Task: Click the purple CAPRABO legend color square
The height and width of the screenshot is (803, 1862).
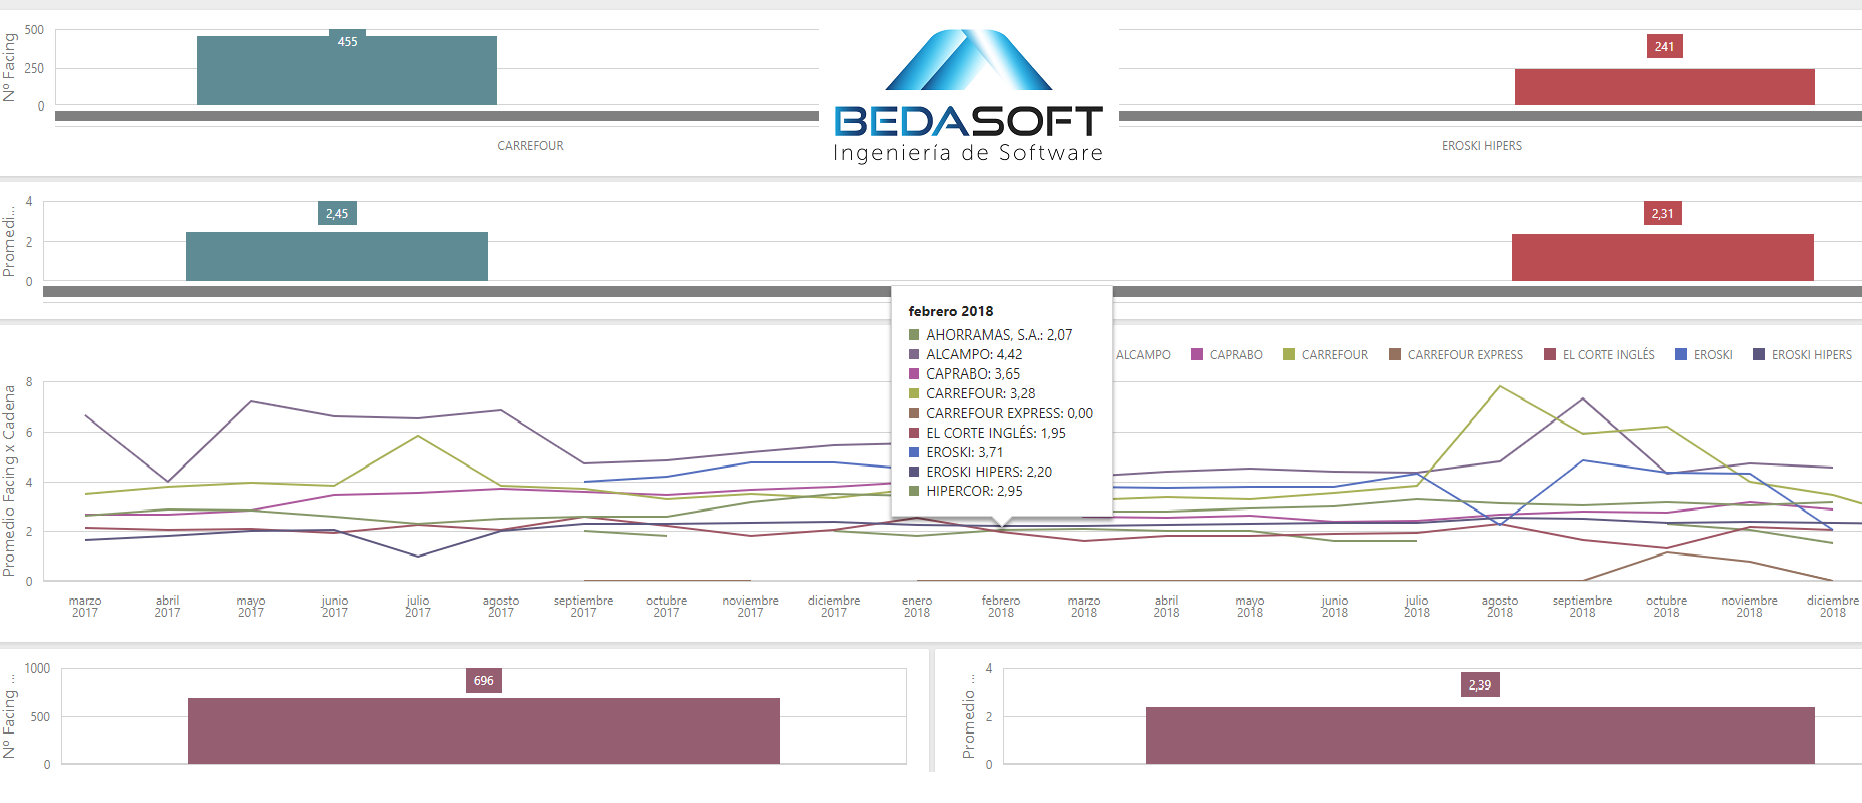Action: pos(1197,355)
